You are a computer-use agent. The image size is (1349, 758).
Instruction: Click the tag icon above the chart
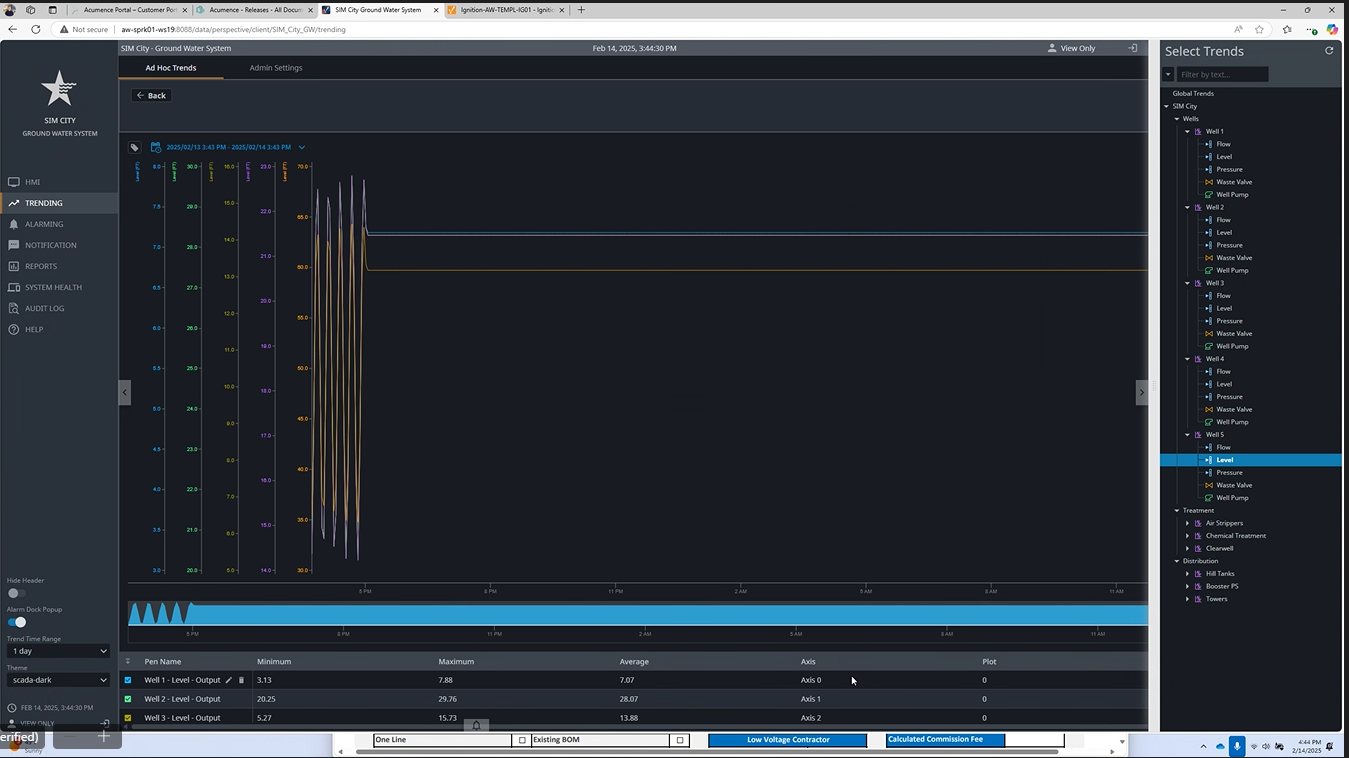135,147
